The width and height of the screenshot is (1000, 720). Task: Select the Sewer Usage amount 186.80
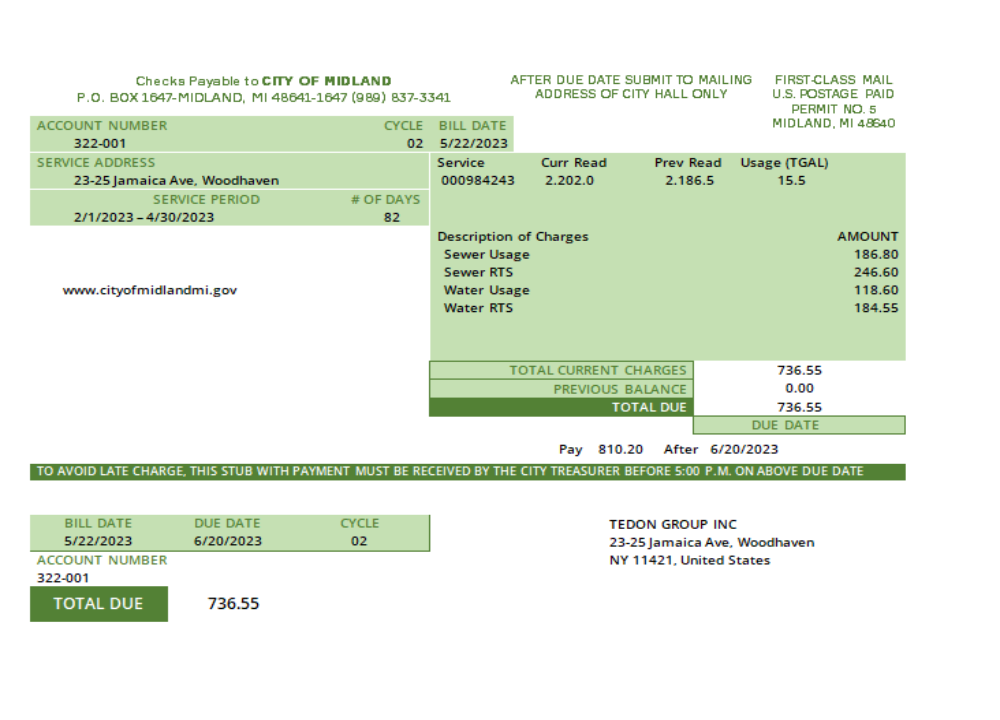[876, 254]
